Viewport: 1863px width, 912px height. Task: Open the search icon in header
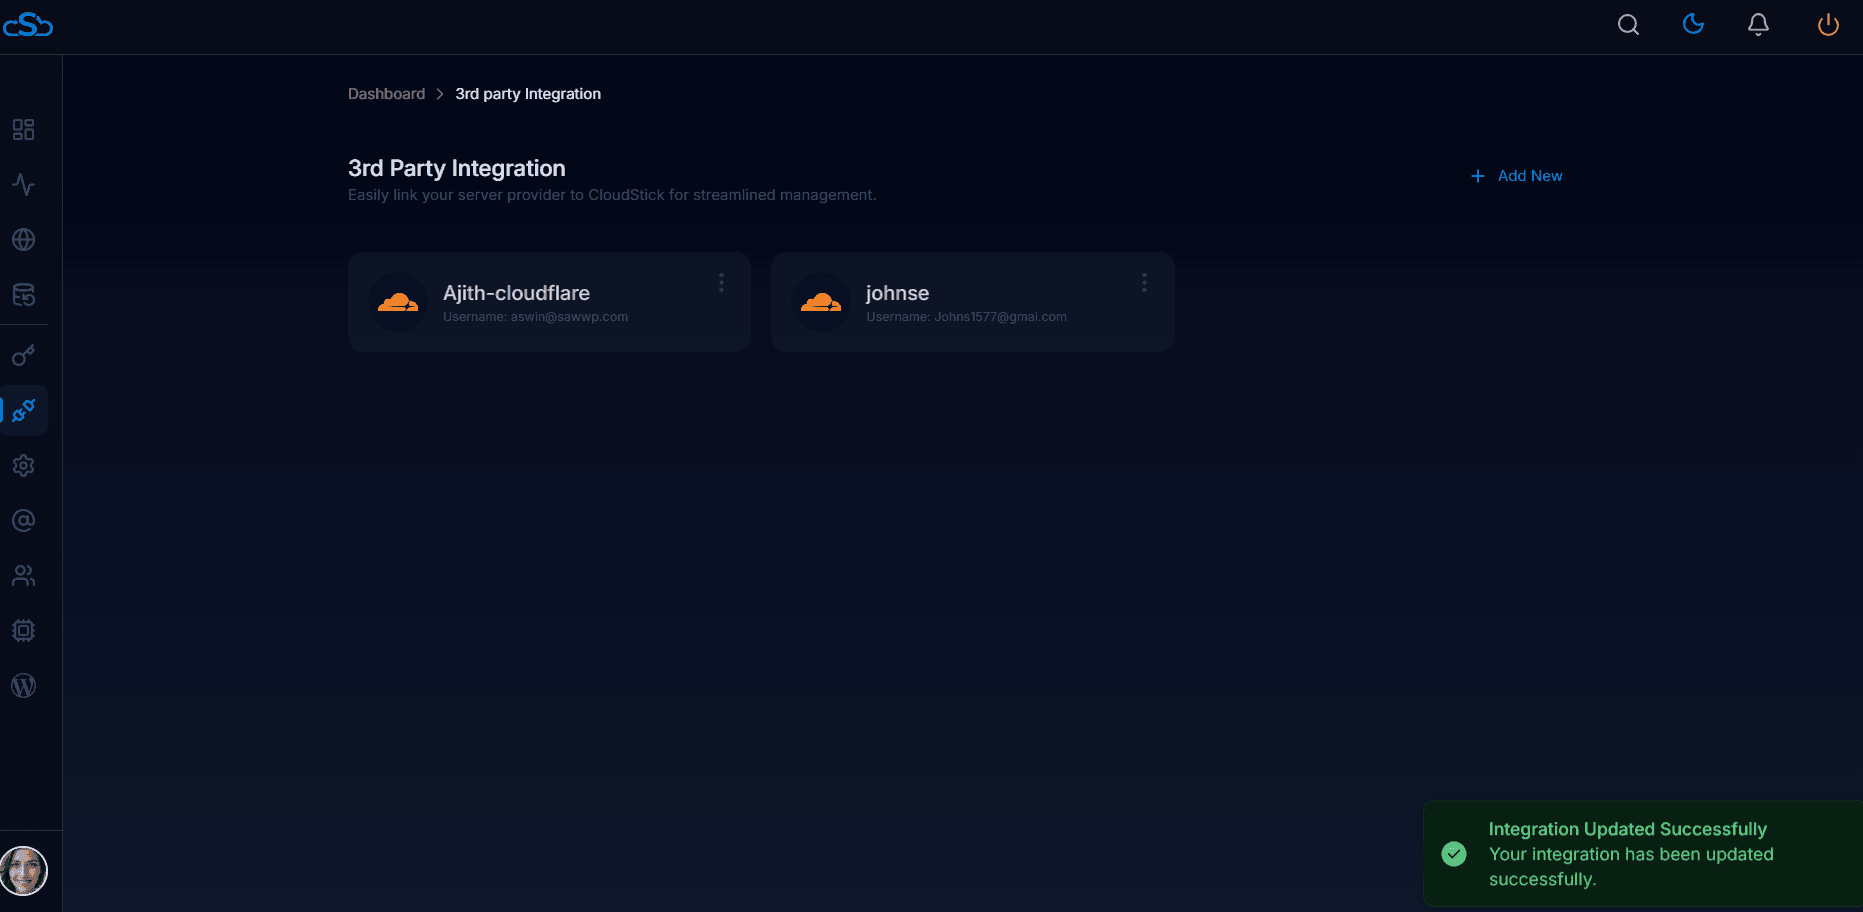tap(1628, 25)
